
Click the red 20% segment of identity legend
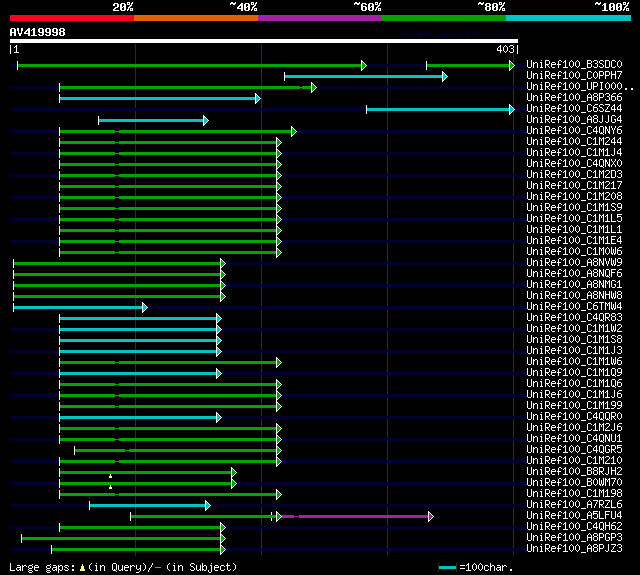click(x=72, y=18)
